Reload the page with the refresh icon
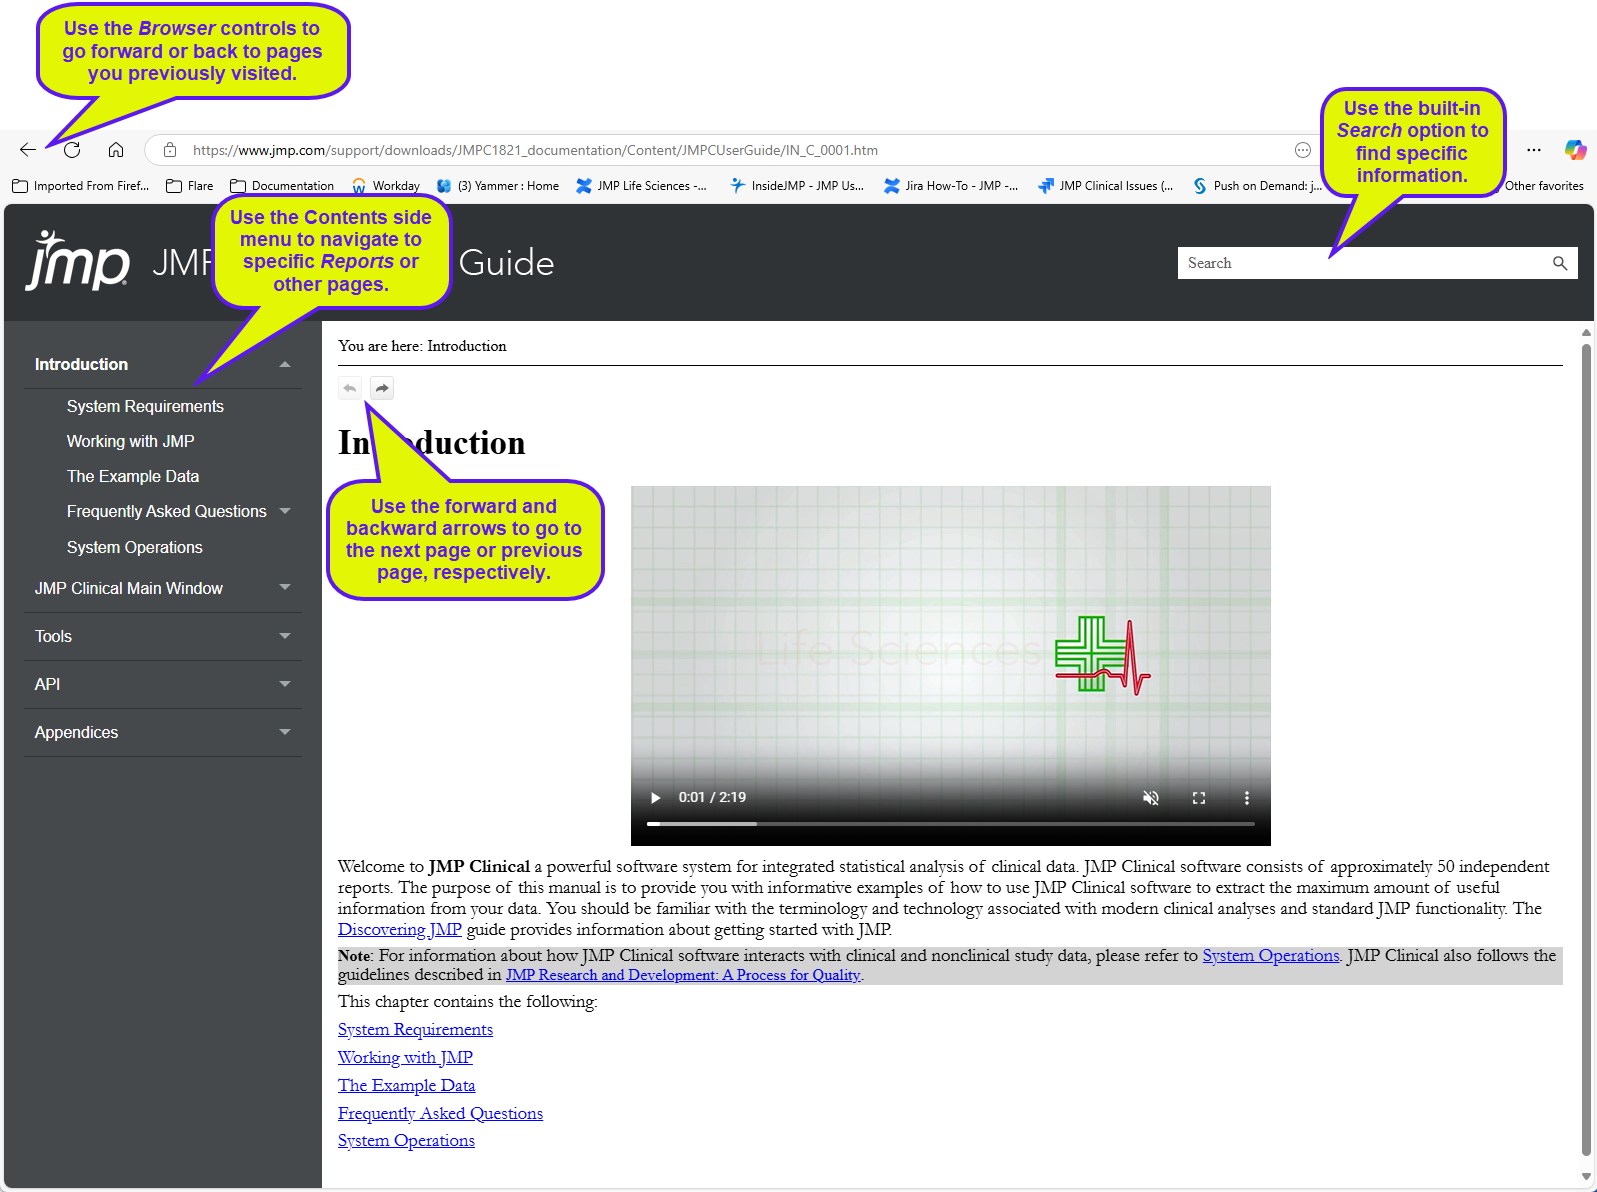 [x=72, y=150]
